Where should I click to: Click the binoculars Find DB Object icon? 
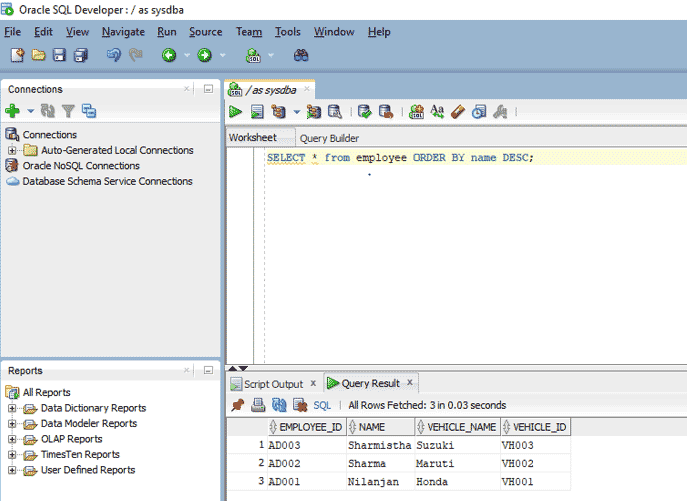(x=300, y=55)
